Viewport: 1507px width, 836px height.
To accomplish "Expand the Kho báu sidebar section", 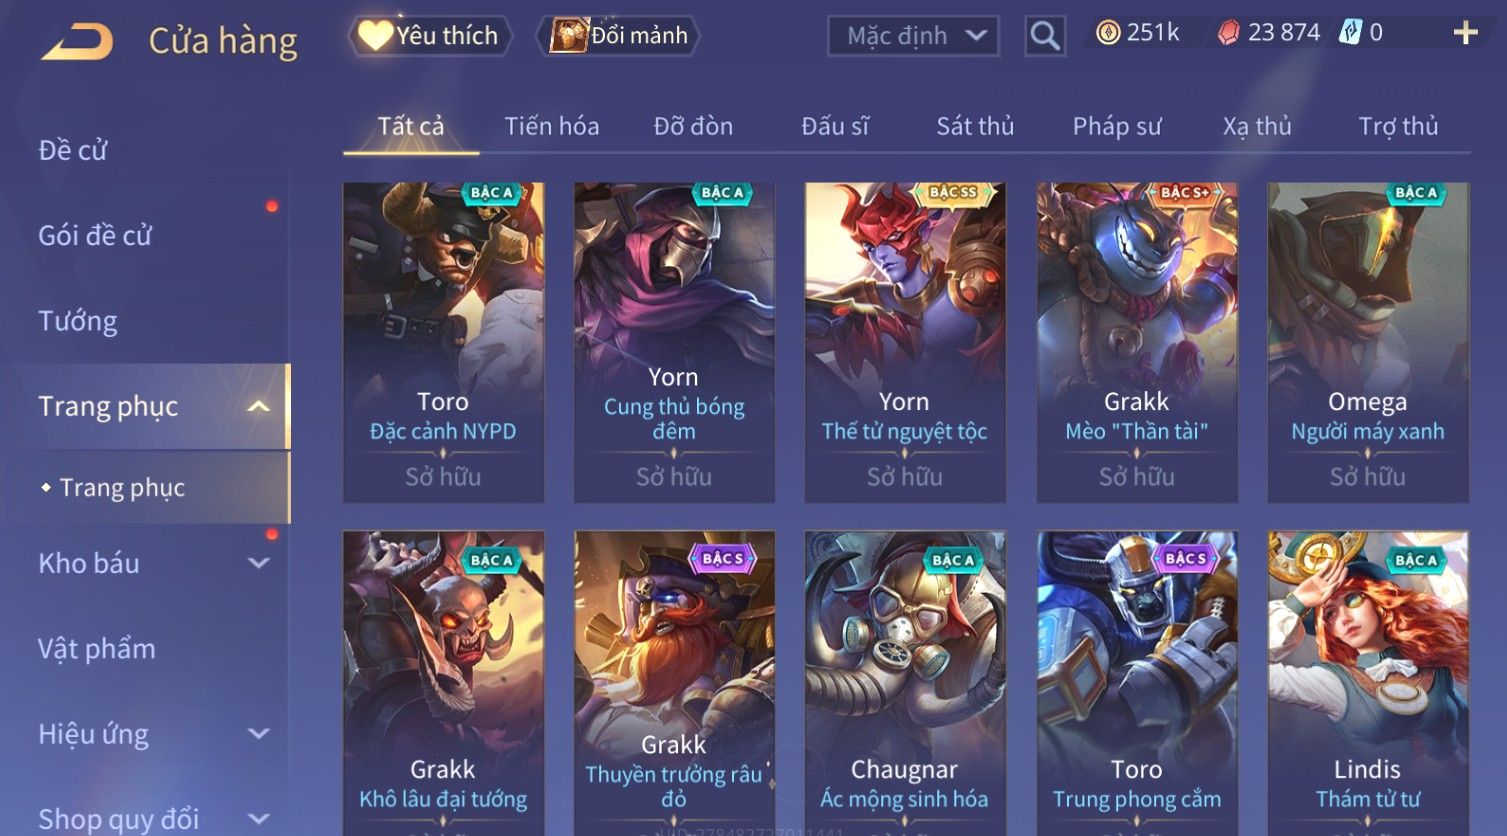I will click(258, 563).
